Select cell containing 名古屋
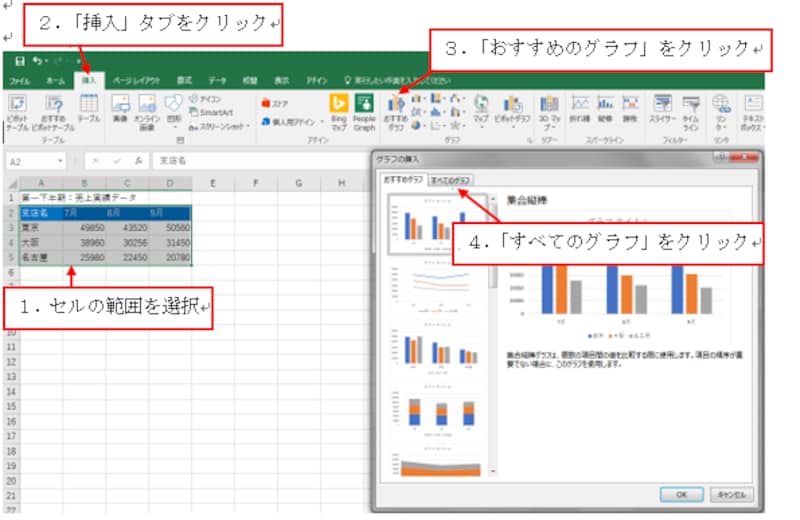Screen dimensions: 800x520 [x=41, y=258]
